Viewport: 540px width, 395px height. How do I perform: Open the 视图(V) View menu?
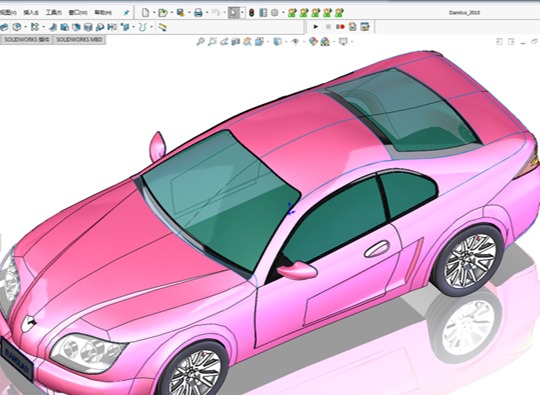coord(8,13)
